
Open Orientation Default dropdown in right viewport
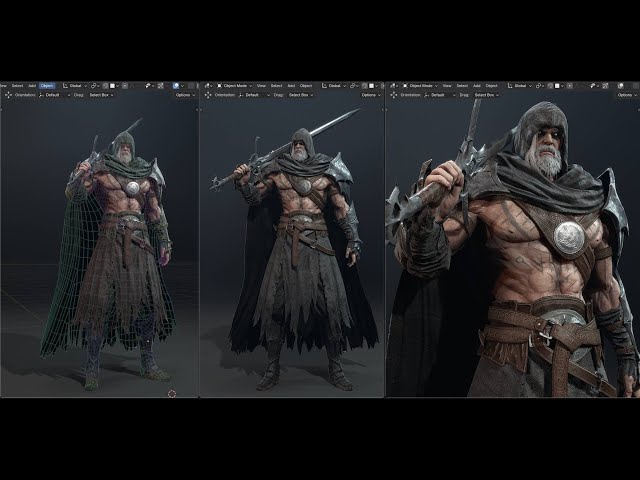440,95
